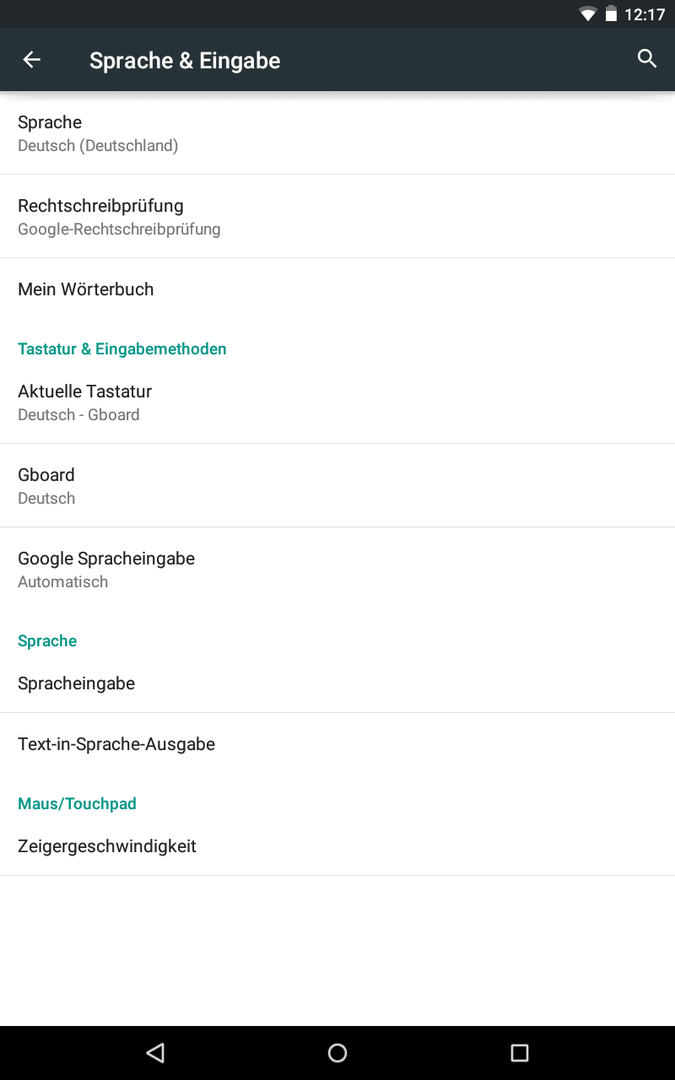Open Text-in-Sprache-Ausgabe settings
The width and height of the screenshot is (675, 1080).
click(338, 744)
